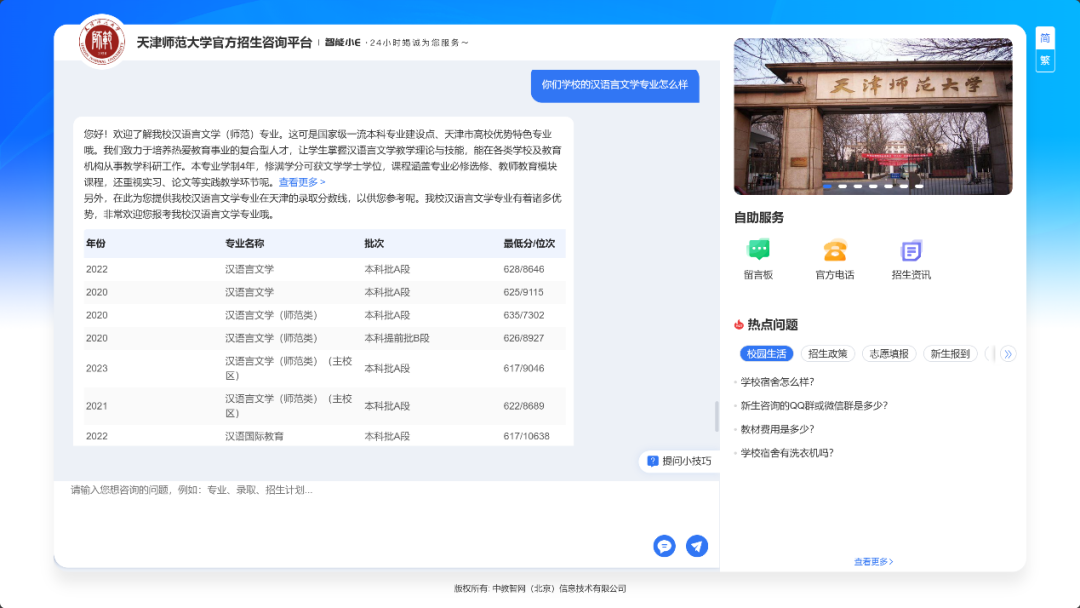1080x608 pixels.
Task: Select the 校园生活 category tab
Action: coord(767,354)
